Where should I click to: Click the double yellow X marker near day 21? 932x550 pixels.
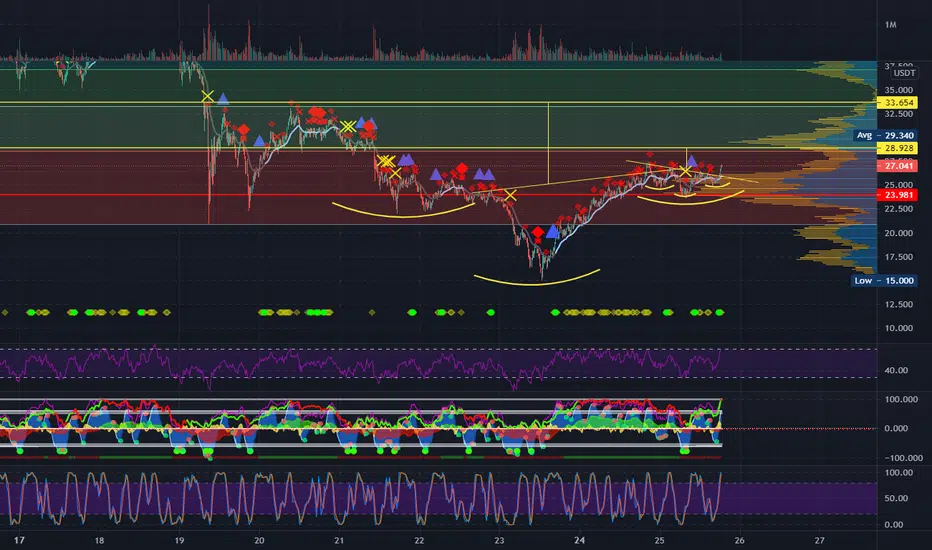(348, 126)
